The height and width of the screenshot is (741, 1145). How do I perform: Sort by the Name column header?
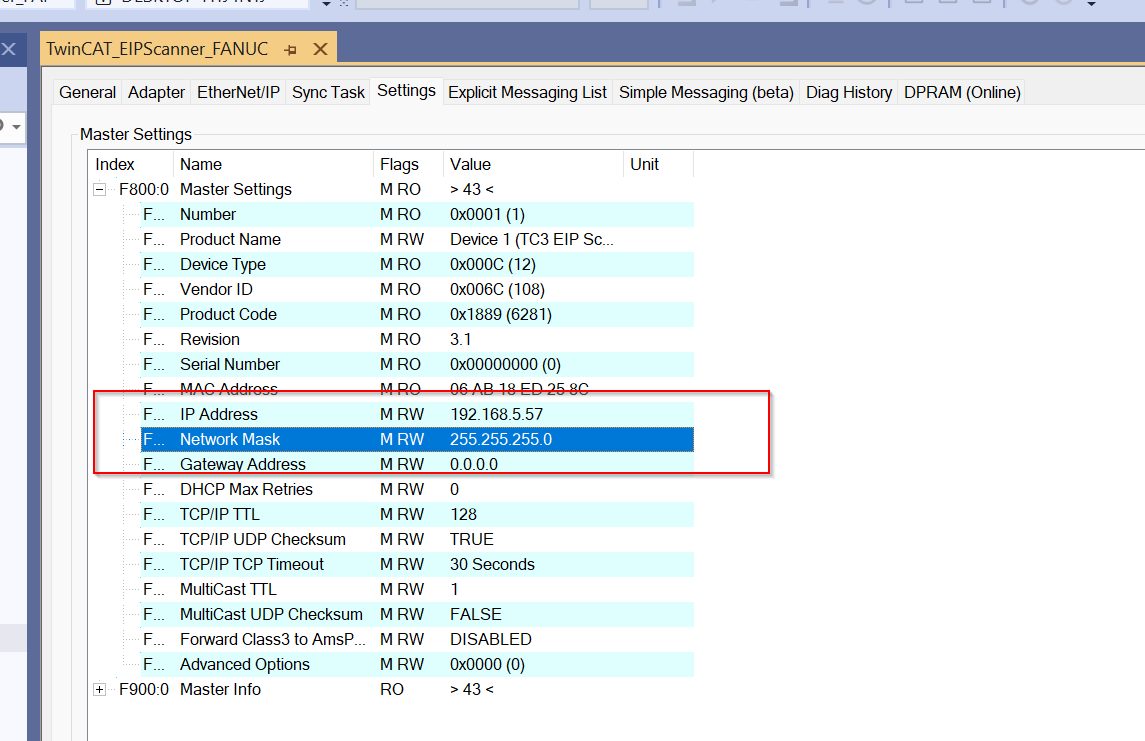pyautogui.click(x=273, y=164)
